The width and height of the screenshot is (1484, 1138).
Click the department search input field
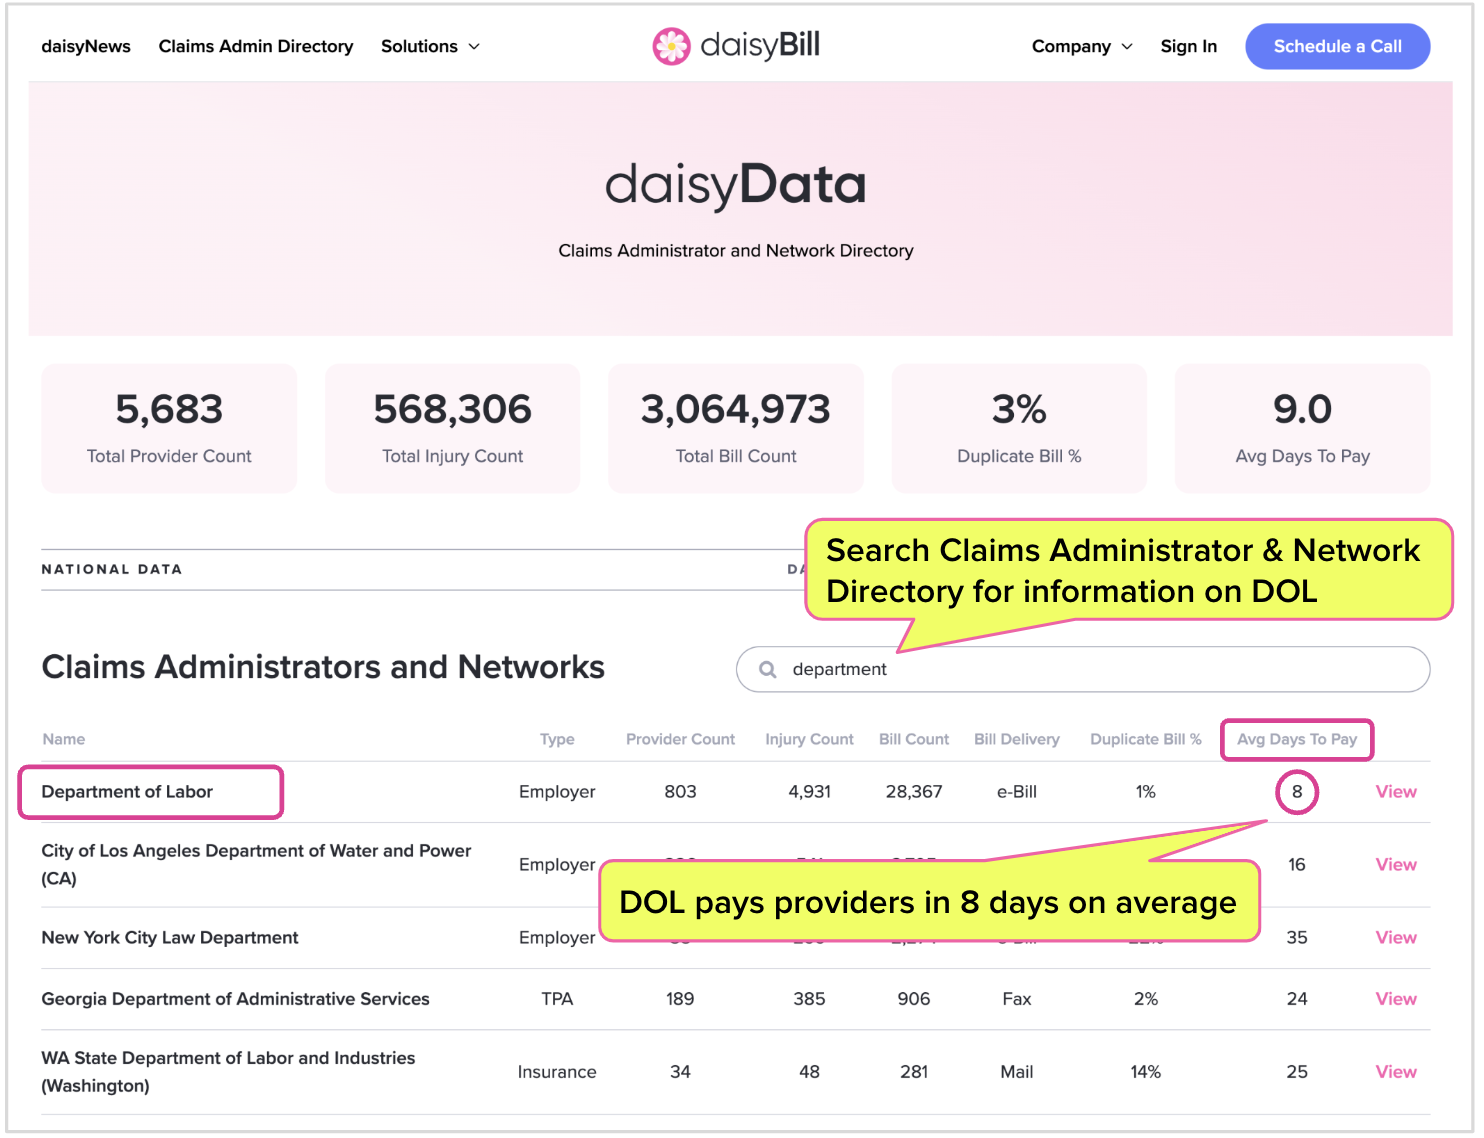point(1083,670)
